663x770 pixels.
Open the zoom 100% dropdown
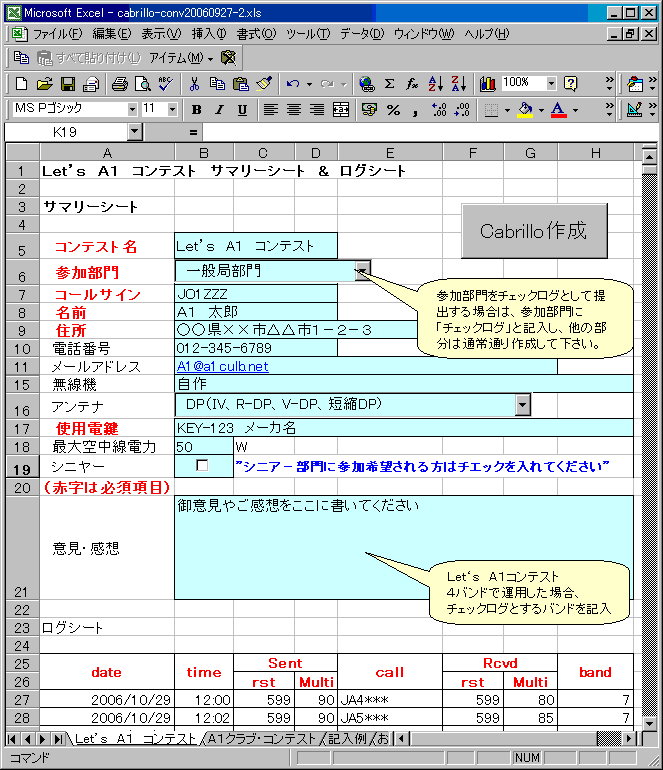coord(551,83)
